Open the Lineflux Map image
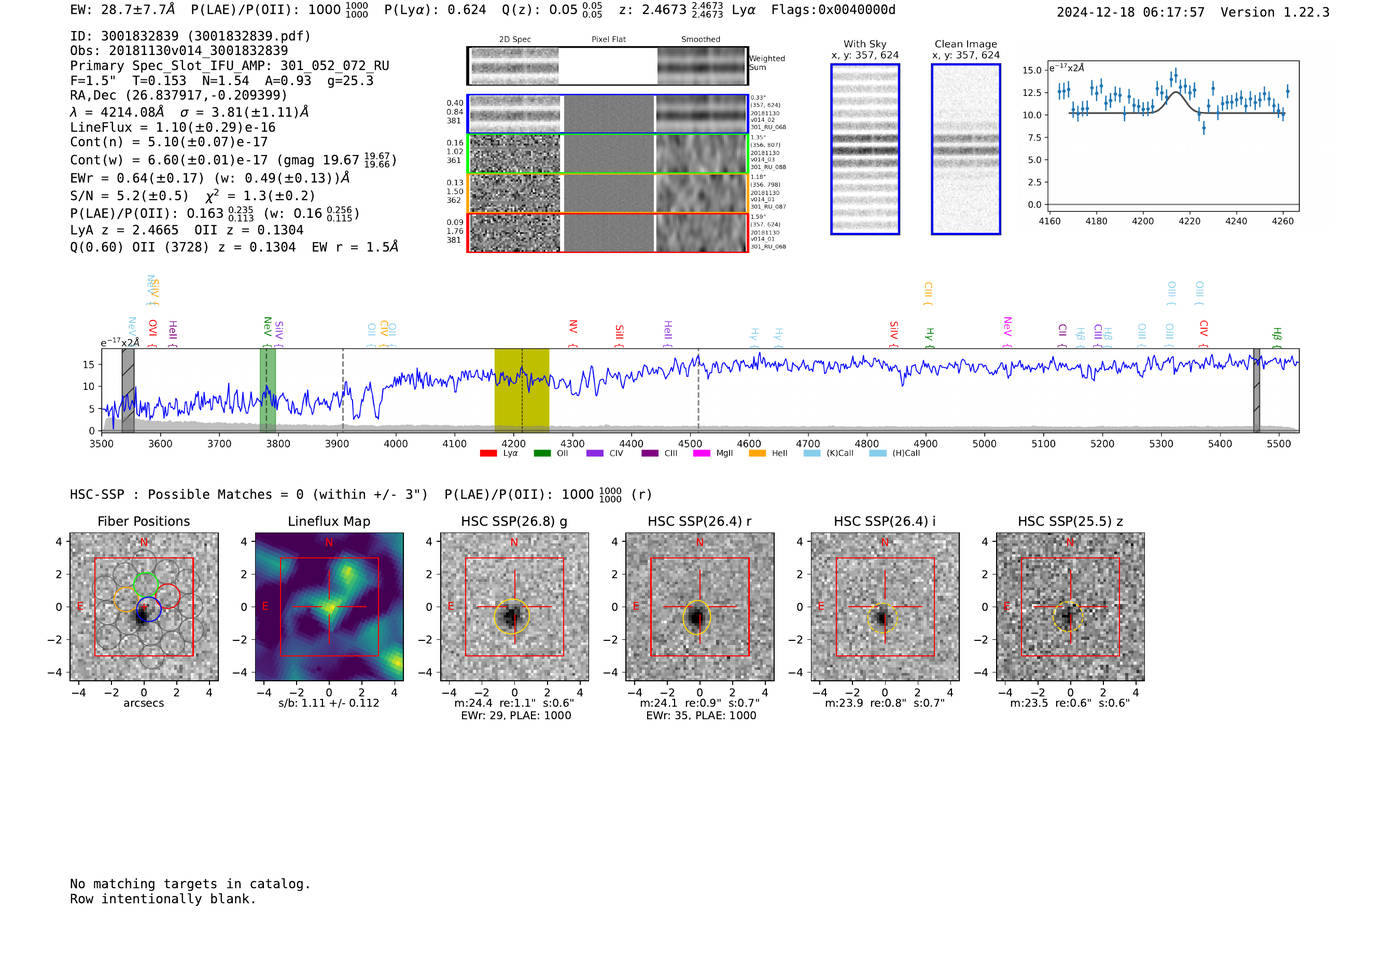Viewport: 1400px width, 953px height. (x=329, y=607)
